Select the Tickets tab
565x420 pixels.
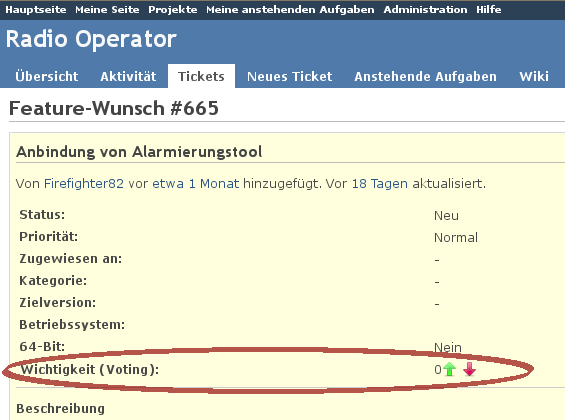tap(201, 76)
